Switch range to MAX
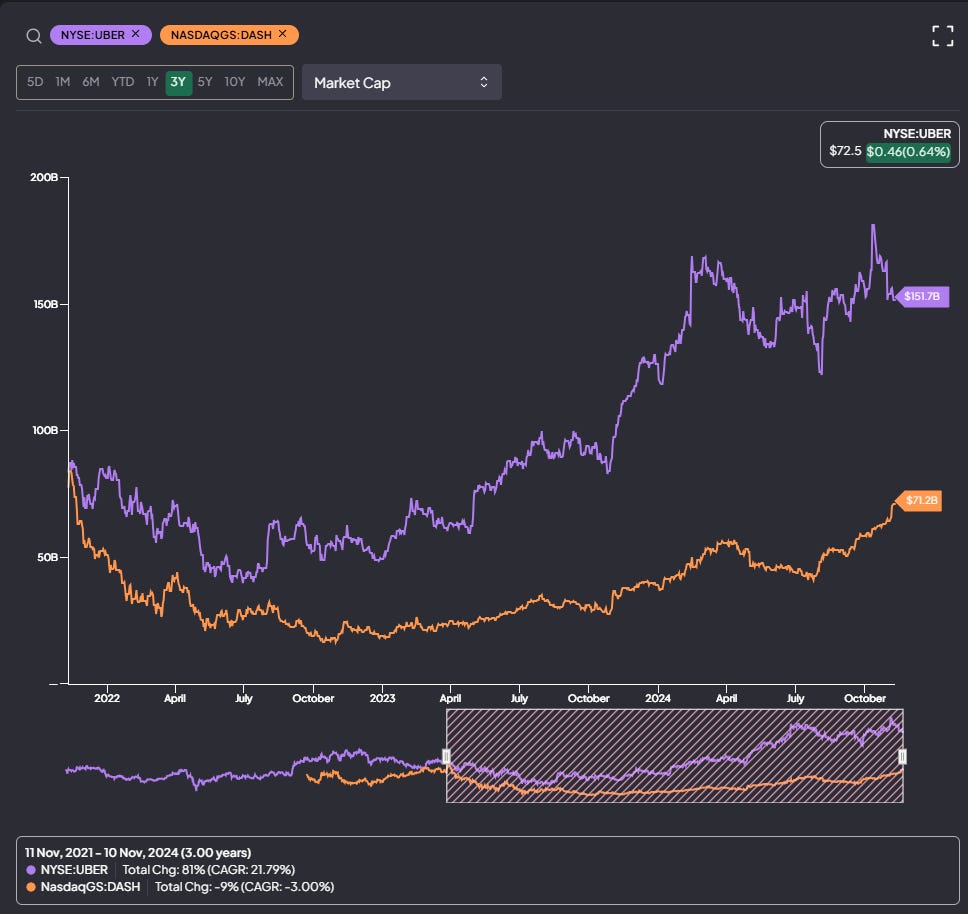Screen dimensions: 968x914 pos(270,81)
